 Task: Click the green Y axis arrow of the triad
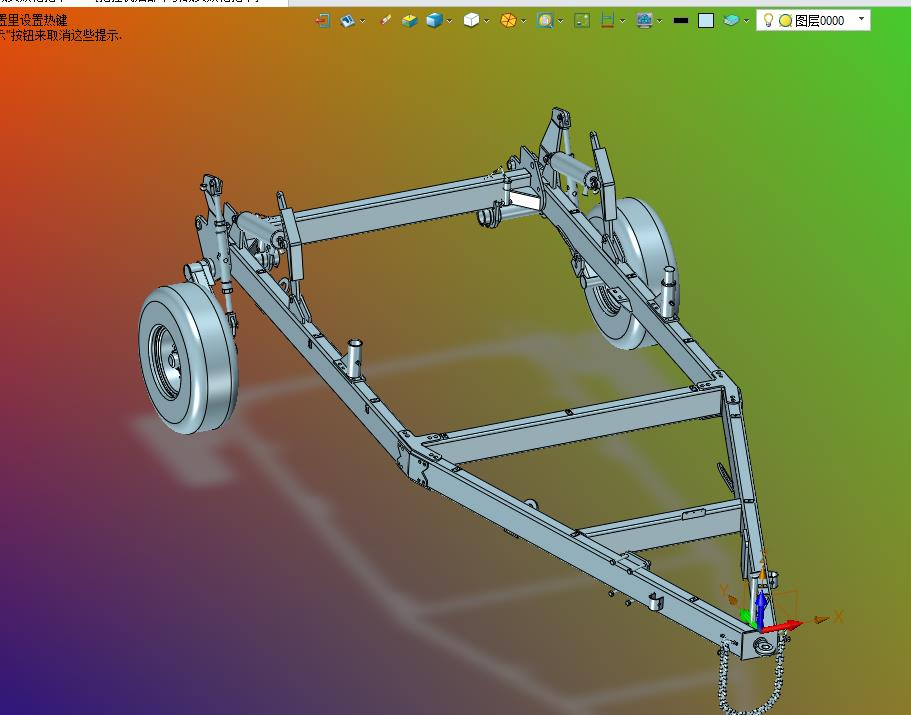(748, 617)
